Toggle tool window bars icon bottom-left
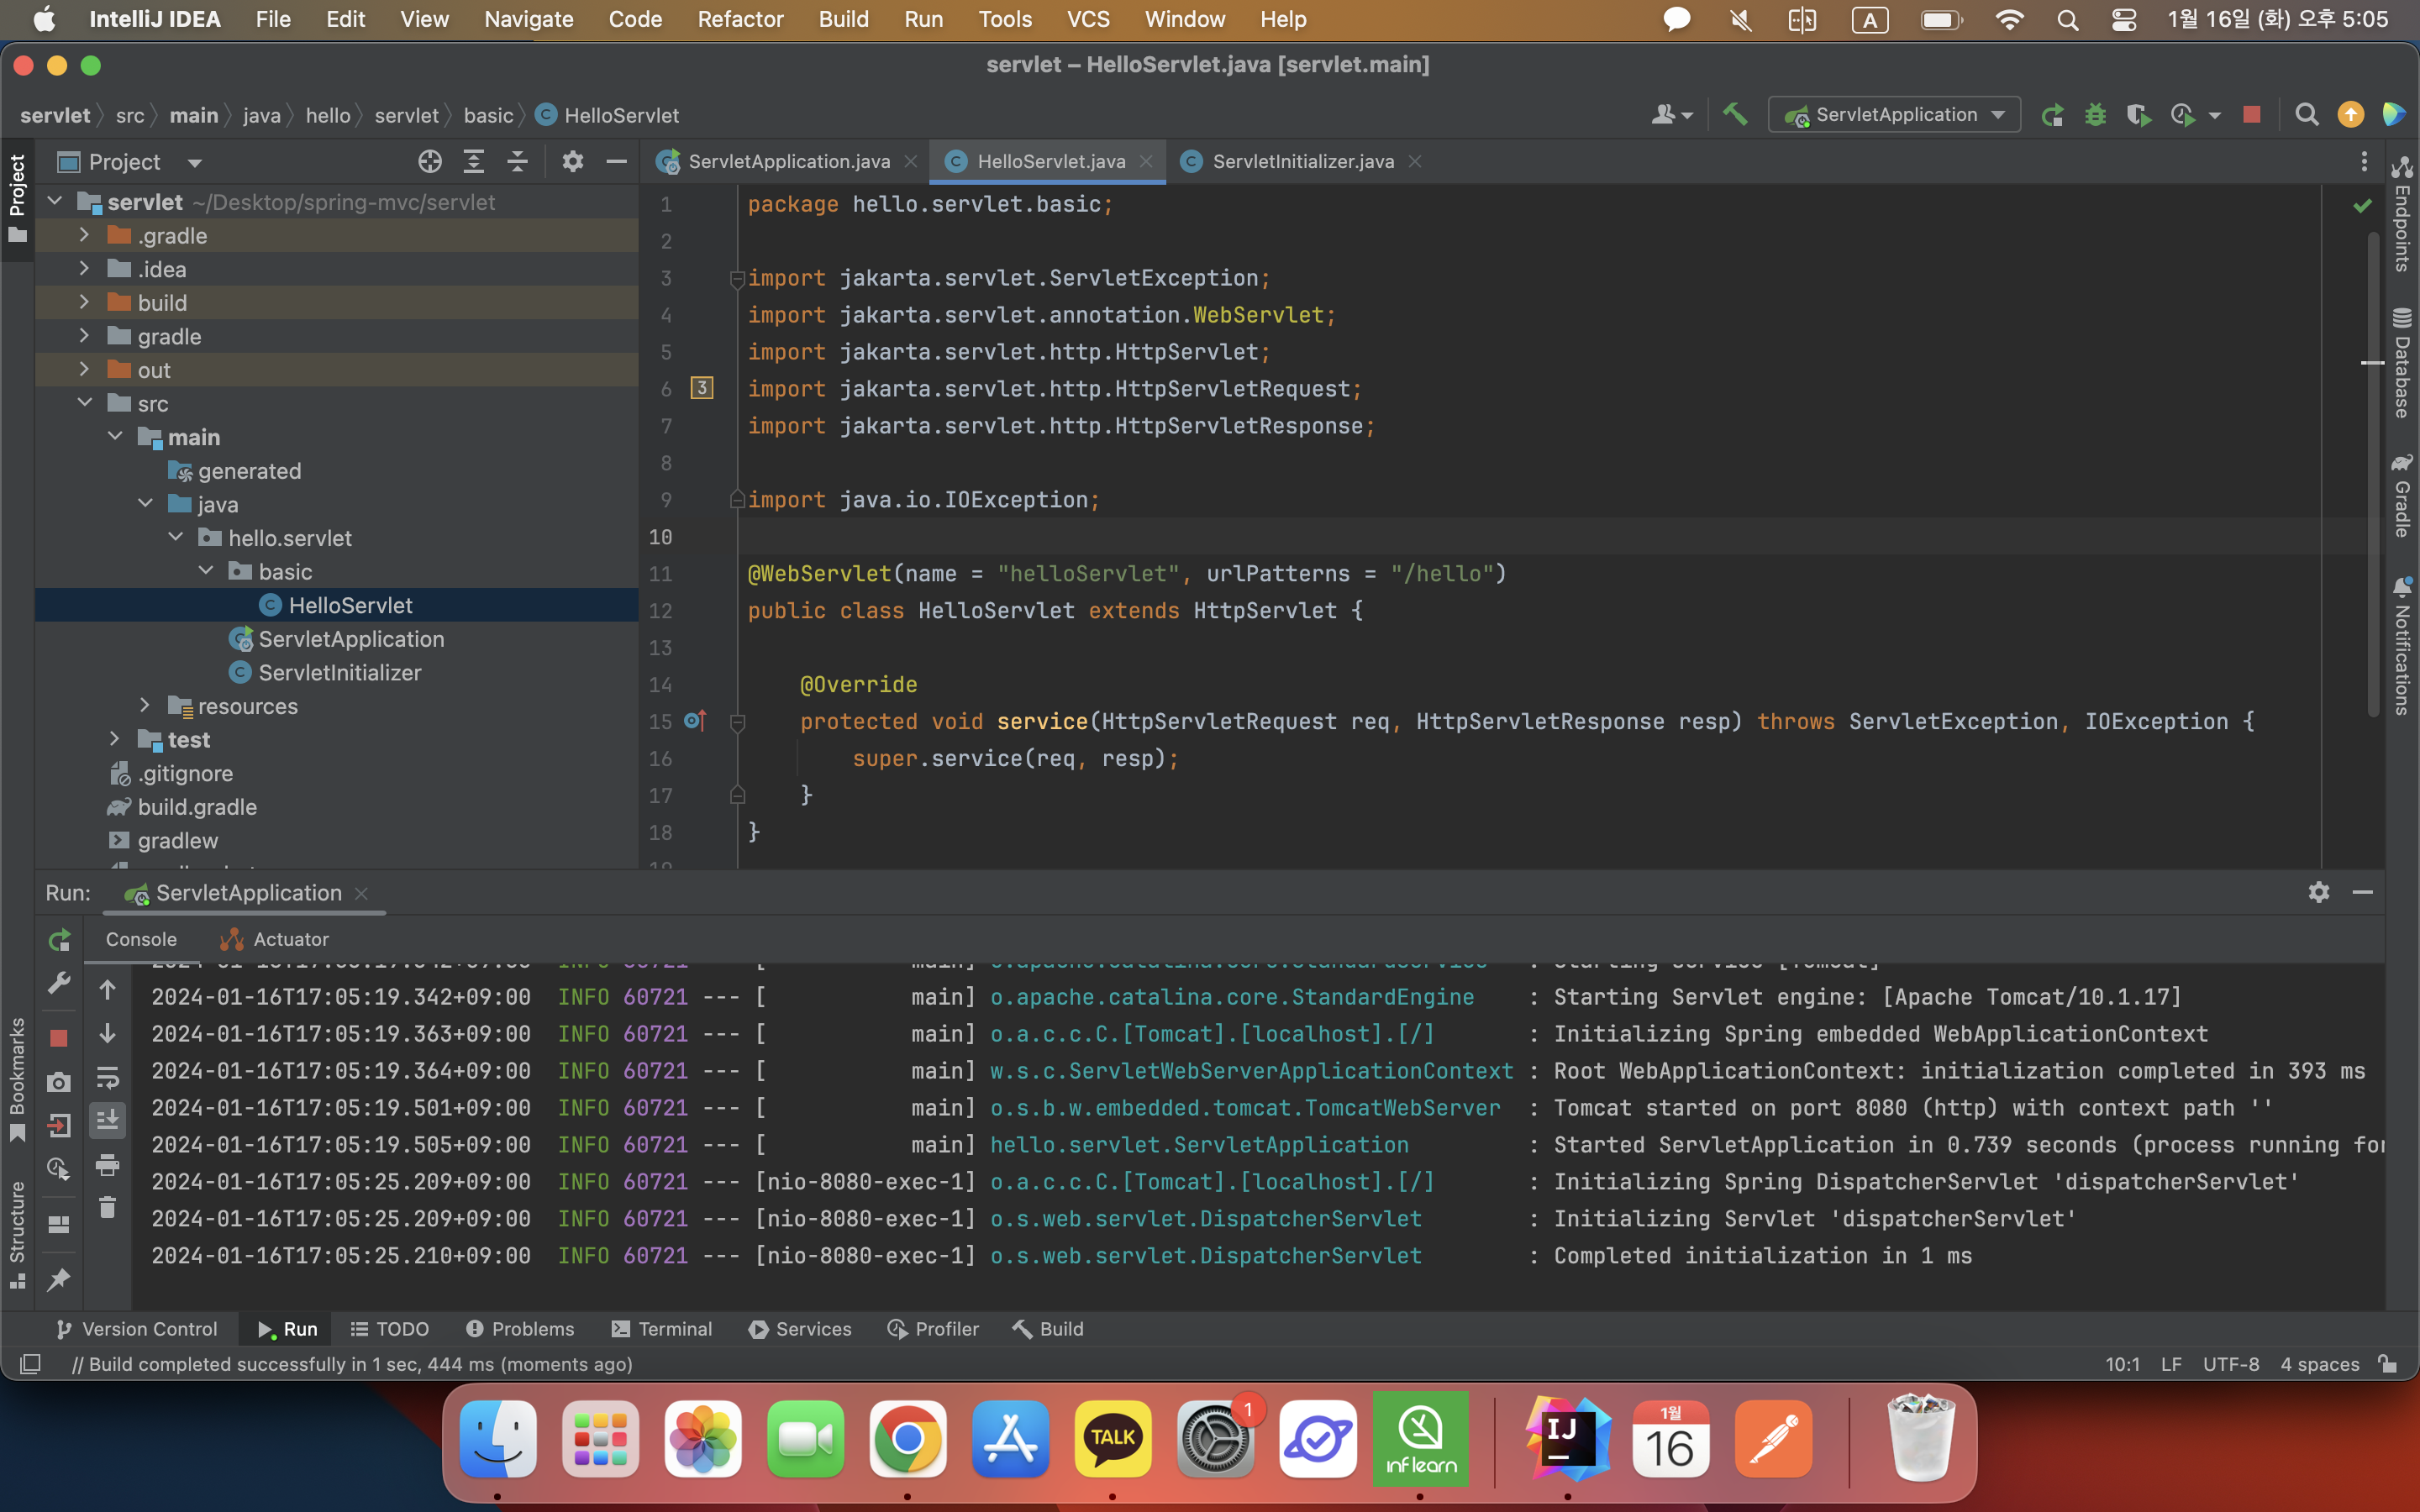 click(30, 1364)
